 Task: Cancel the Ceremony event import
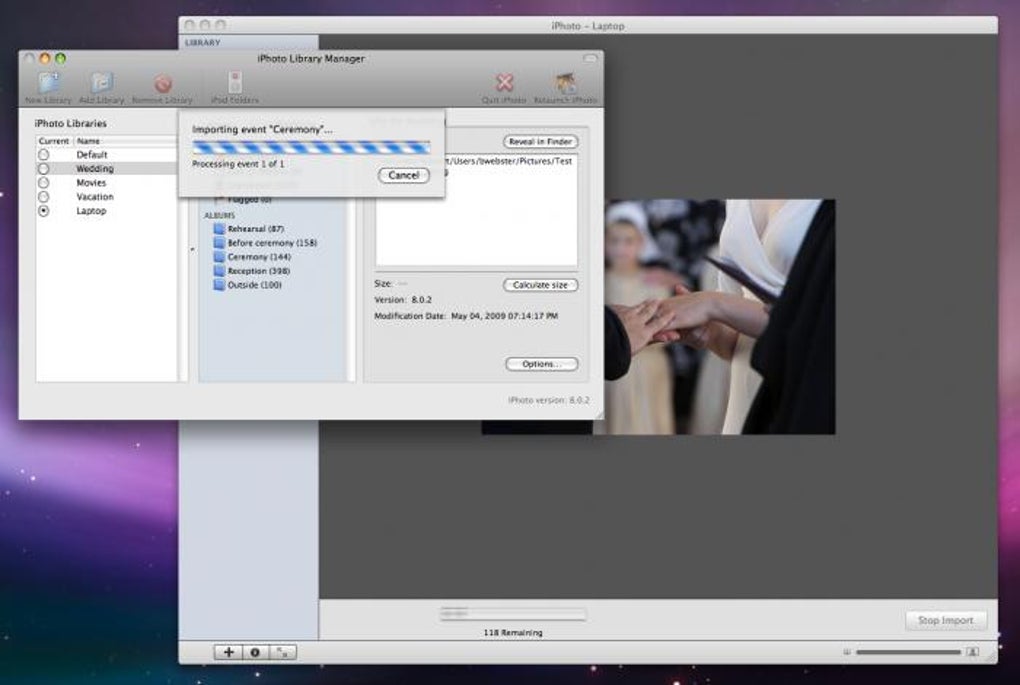[x=404, y=175]
